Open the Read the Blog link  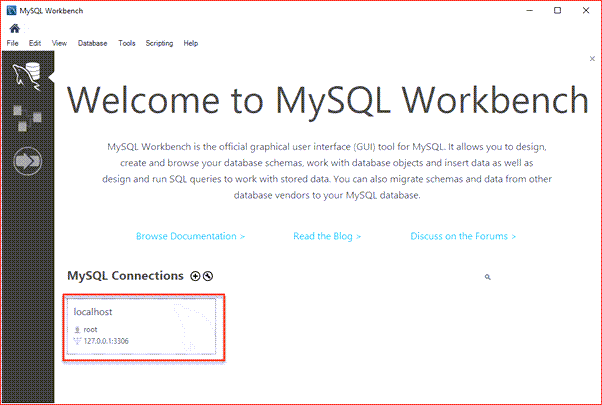pyautogui.click(x=327, y=236)
